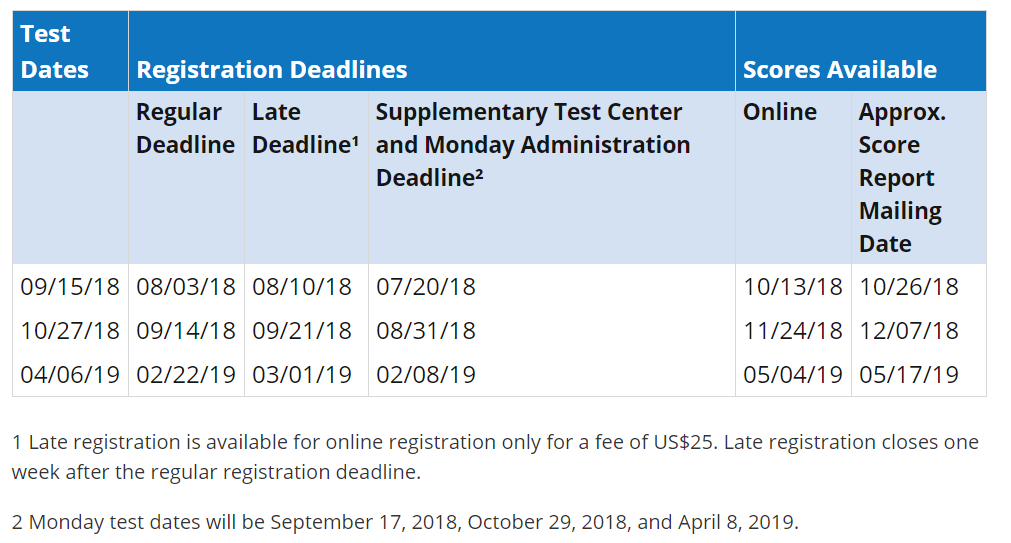Click footnote 2 about Monday test dates
The height and width of the screenshot is (543, 1011).
405,522
